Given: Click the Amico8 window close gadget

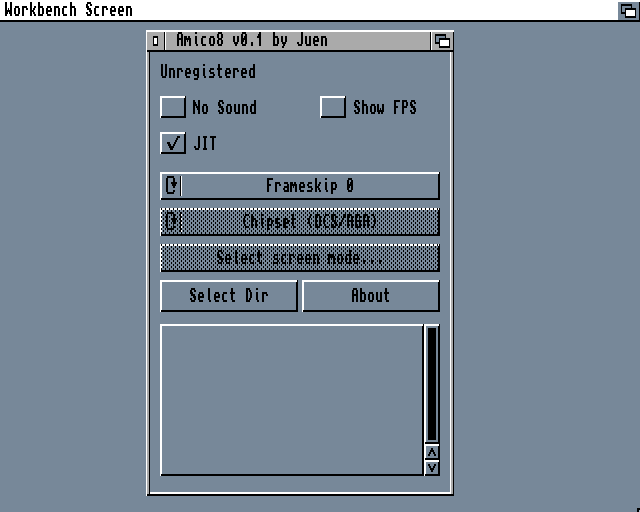Looking at the screenshot, I should (x=155, y=41).
